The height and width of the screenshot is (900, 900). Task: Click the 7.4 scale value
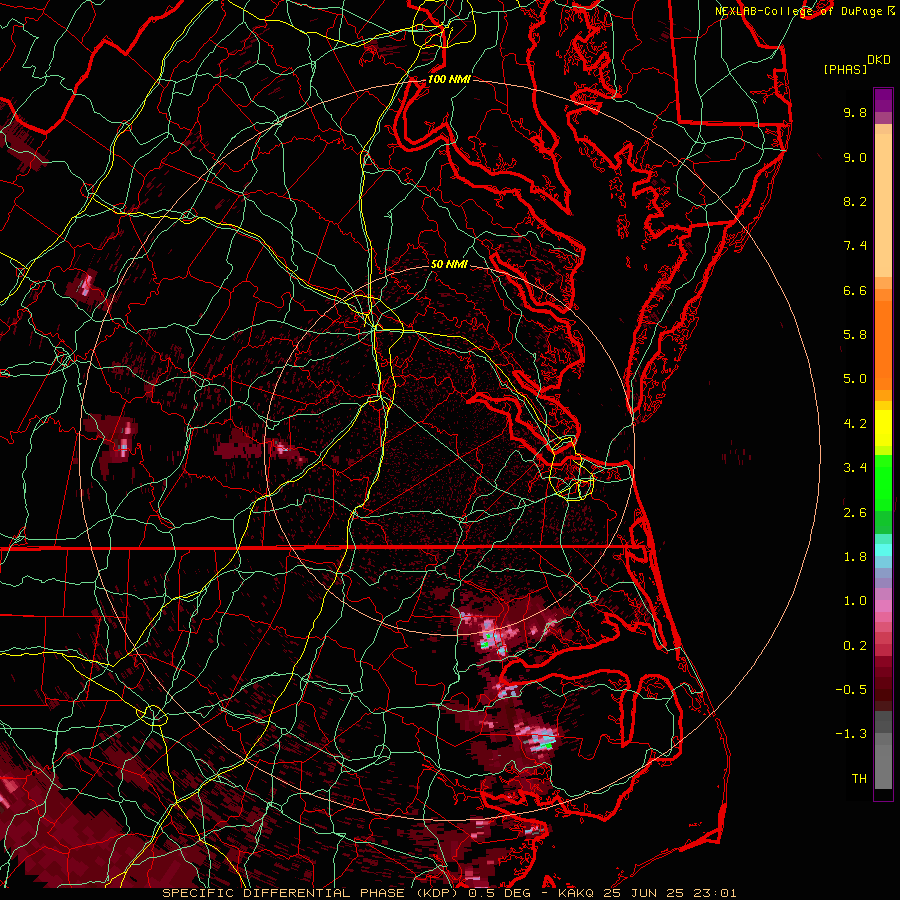point(855,246)
